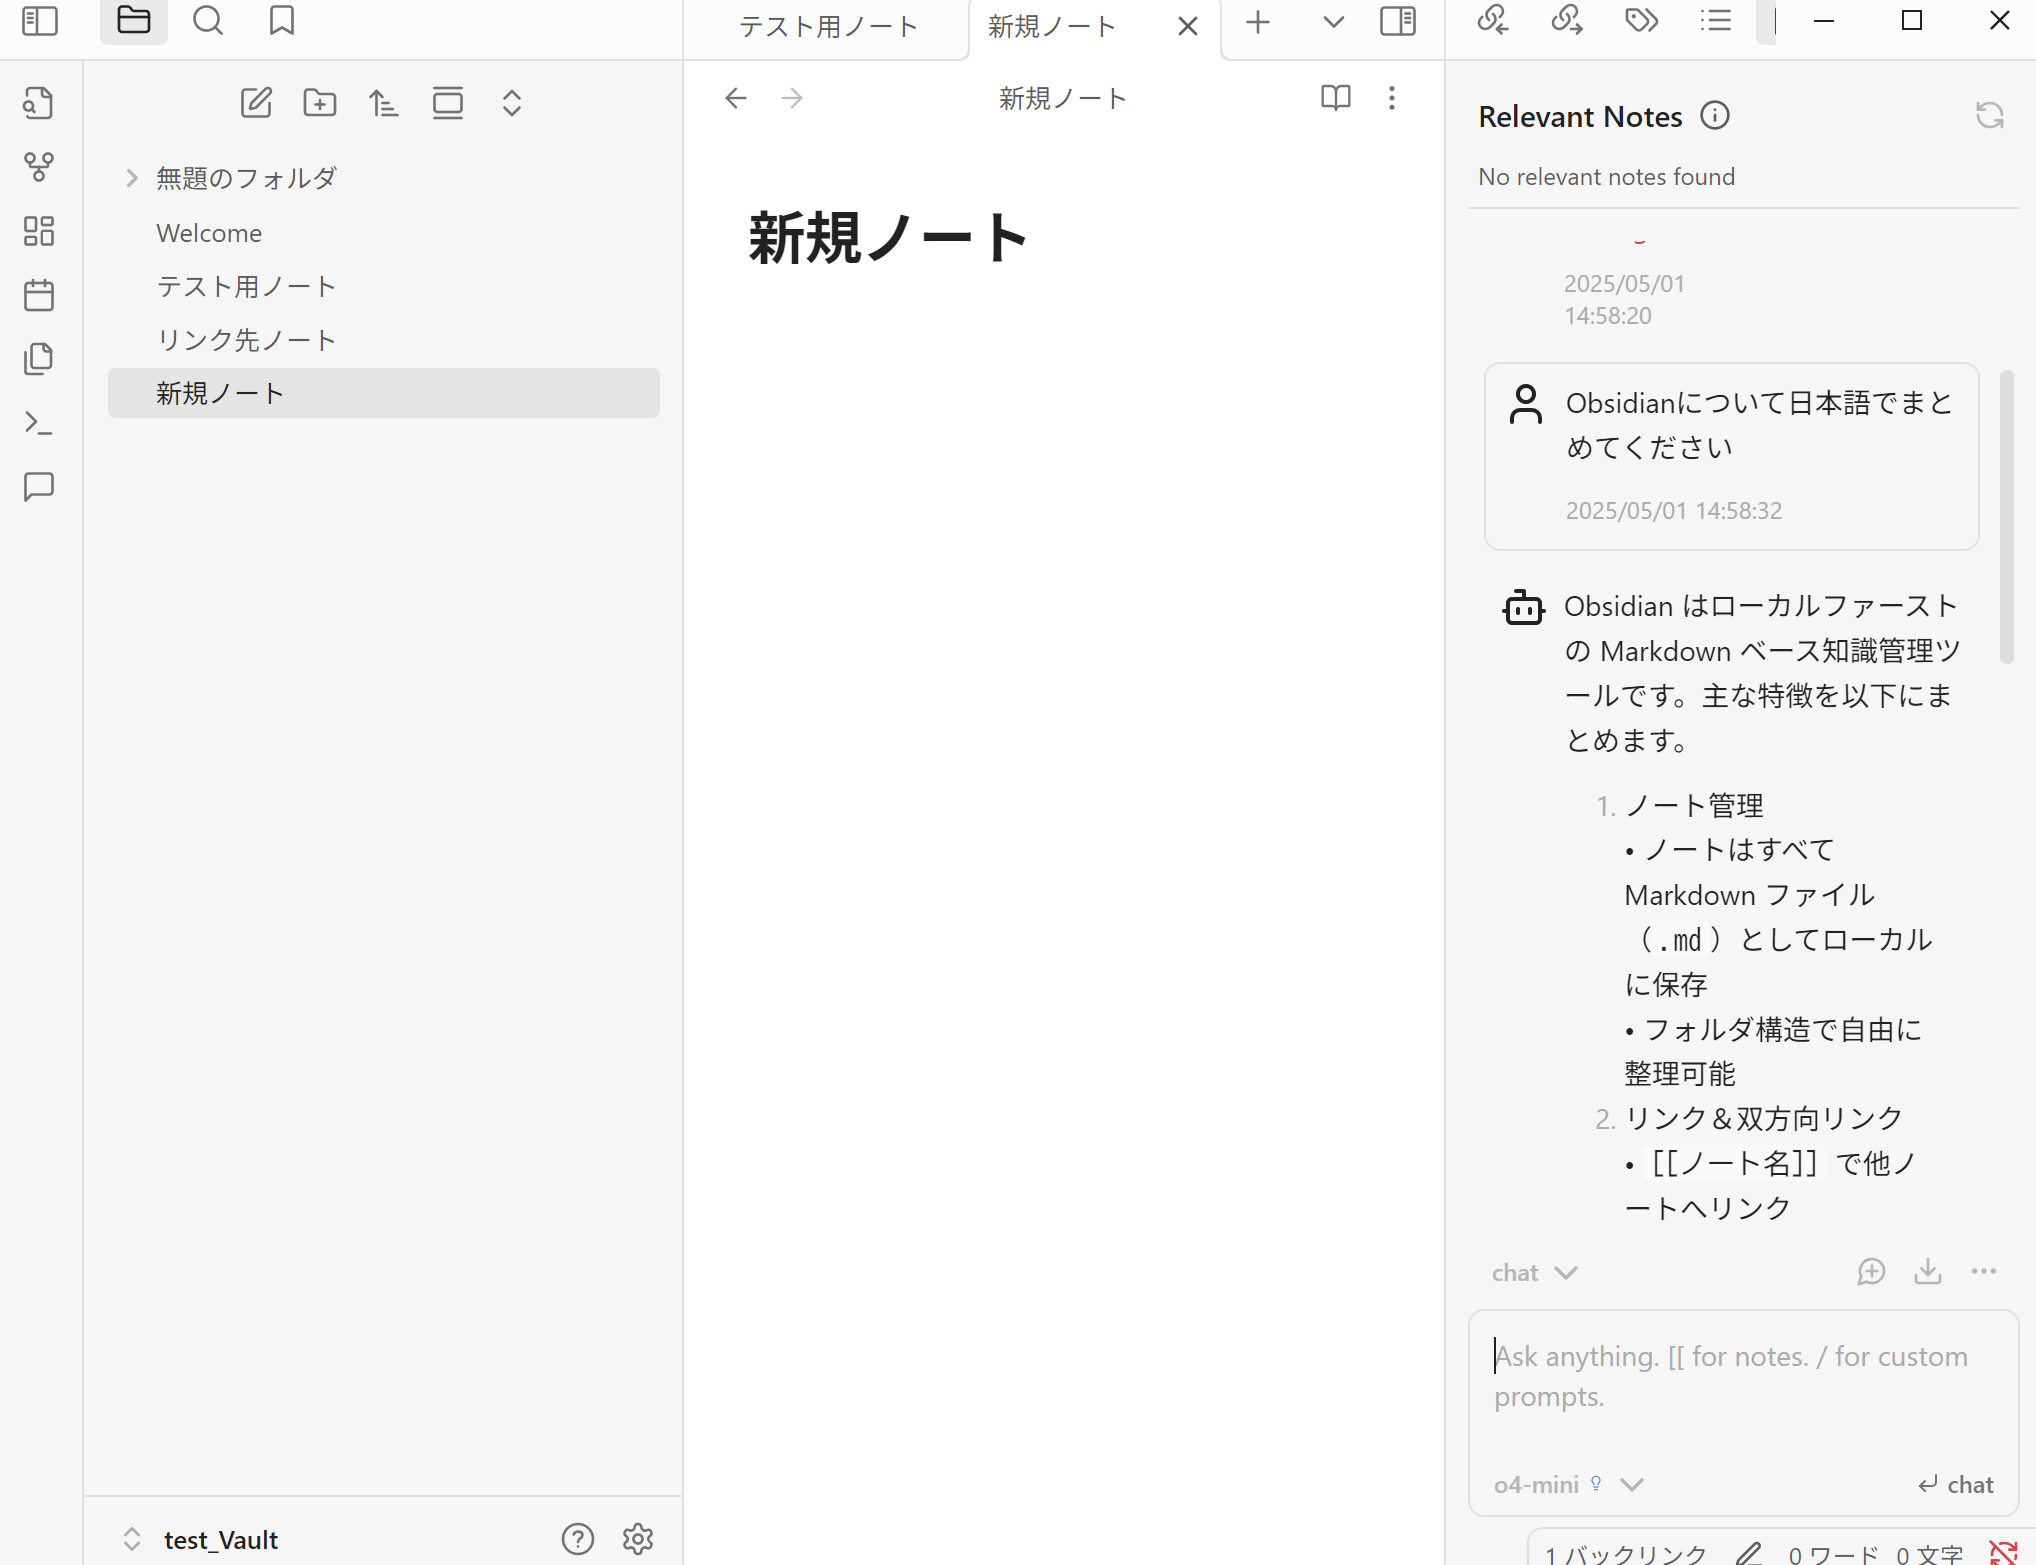Close the 新規ノート tab
This screenshot has width=2036, height=1565.
(1188, 27)
